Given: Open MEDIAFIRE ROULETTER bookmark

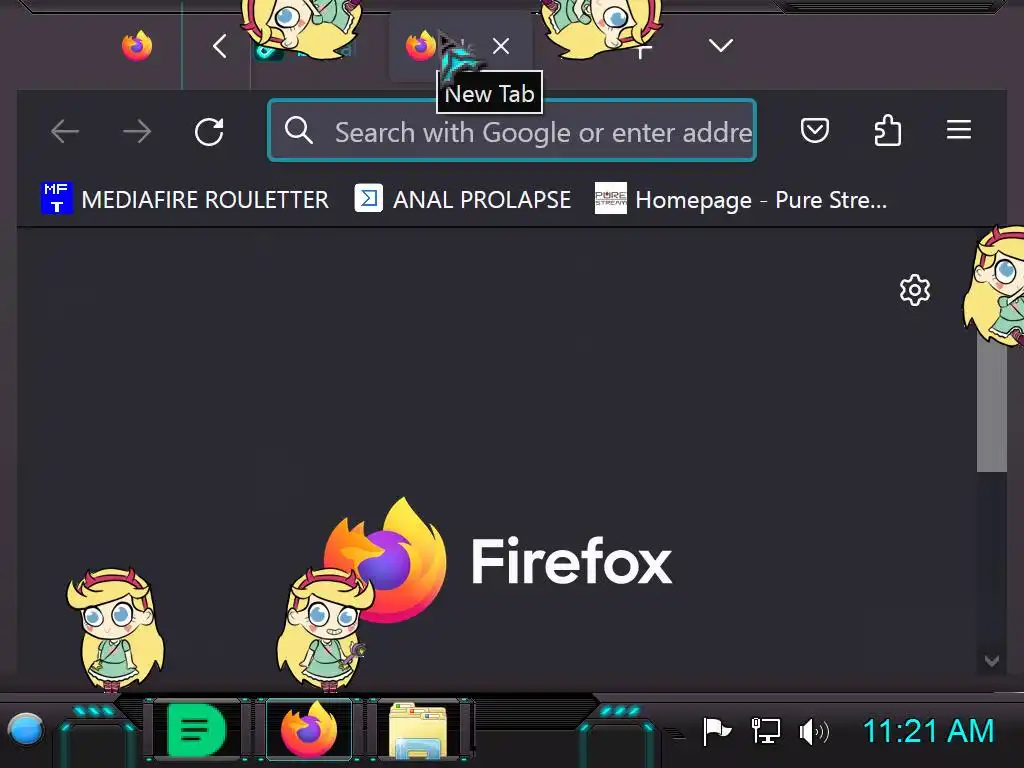Looking at the screenshot, I should pos(185,199).
